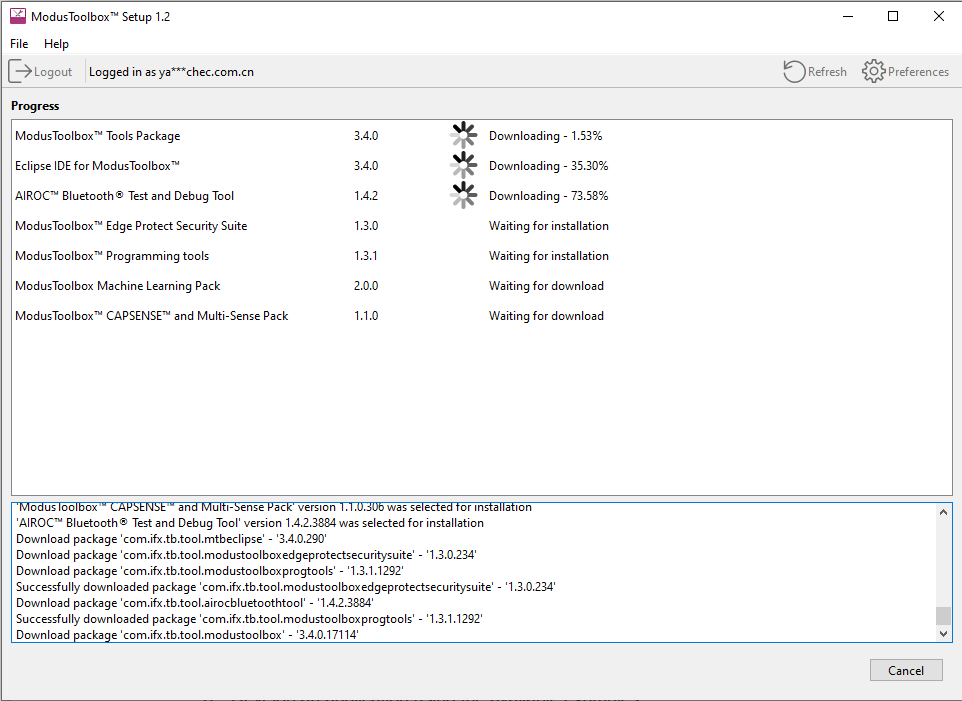Click 'Waiting for installation' for Edge Protect Suite
Image resolution: width=962 pixels, height=701 pixels.
point(548,226)
